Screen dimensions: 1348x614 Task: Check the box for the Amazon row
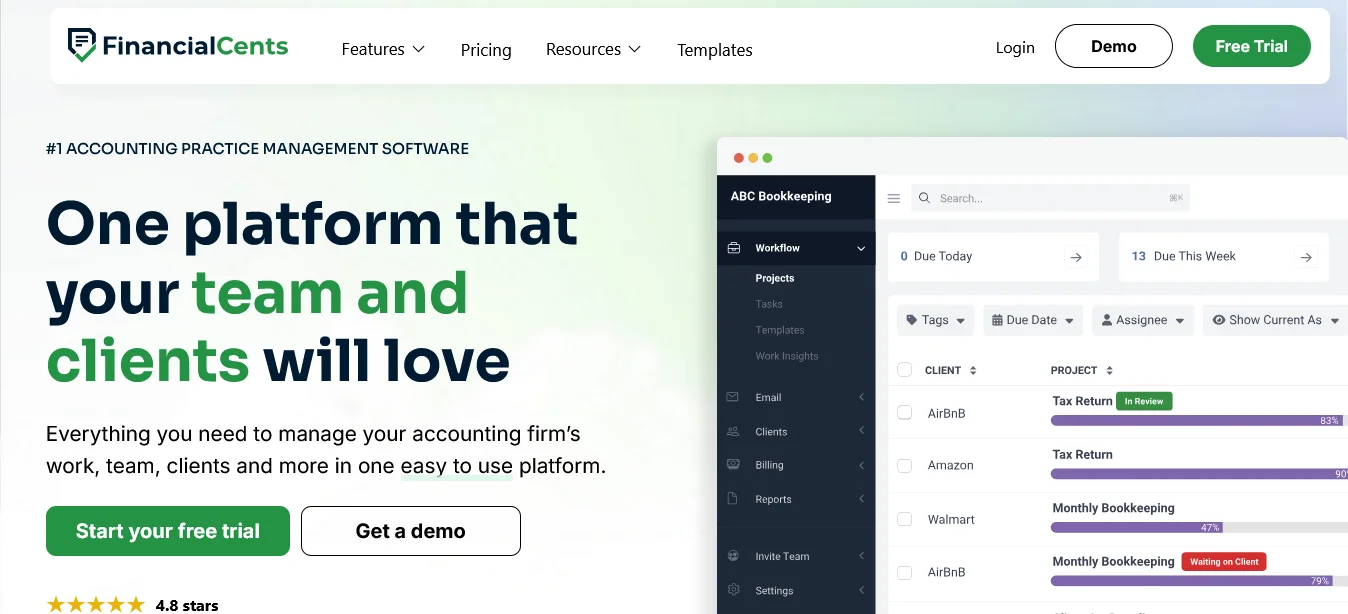(x=905, y=465)
